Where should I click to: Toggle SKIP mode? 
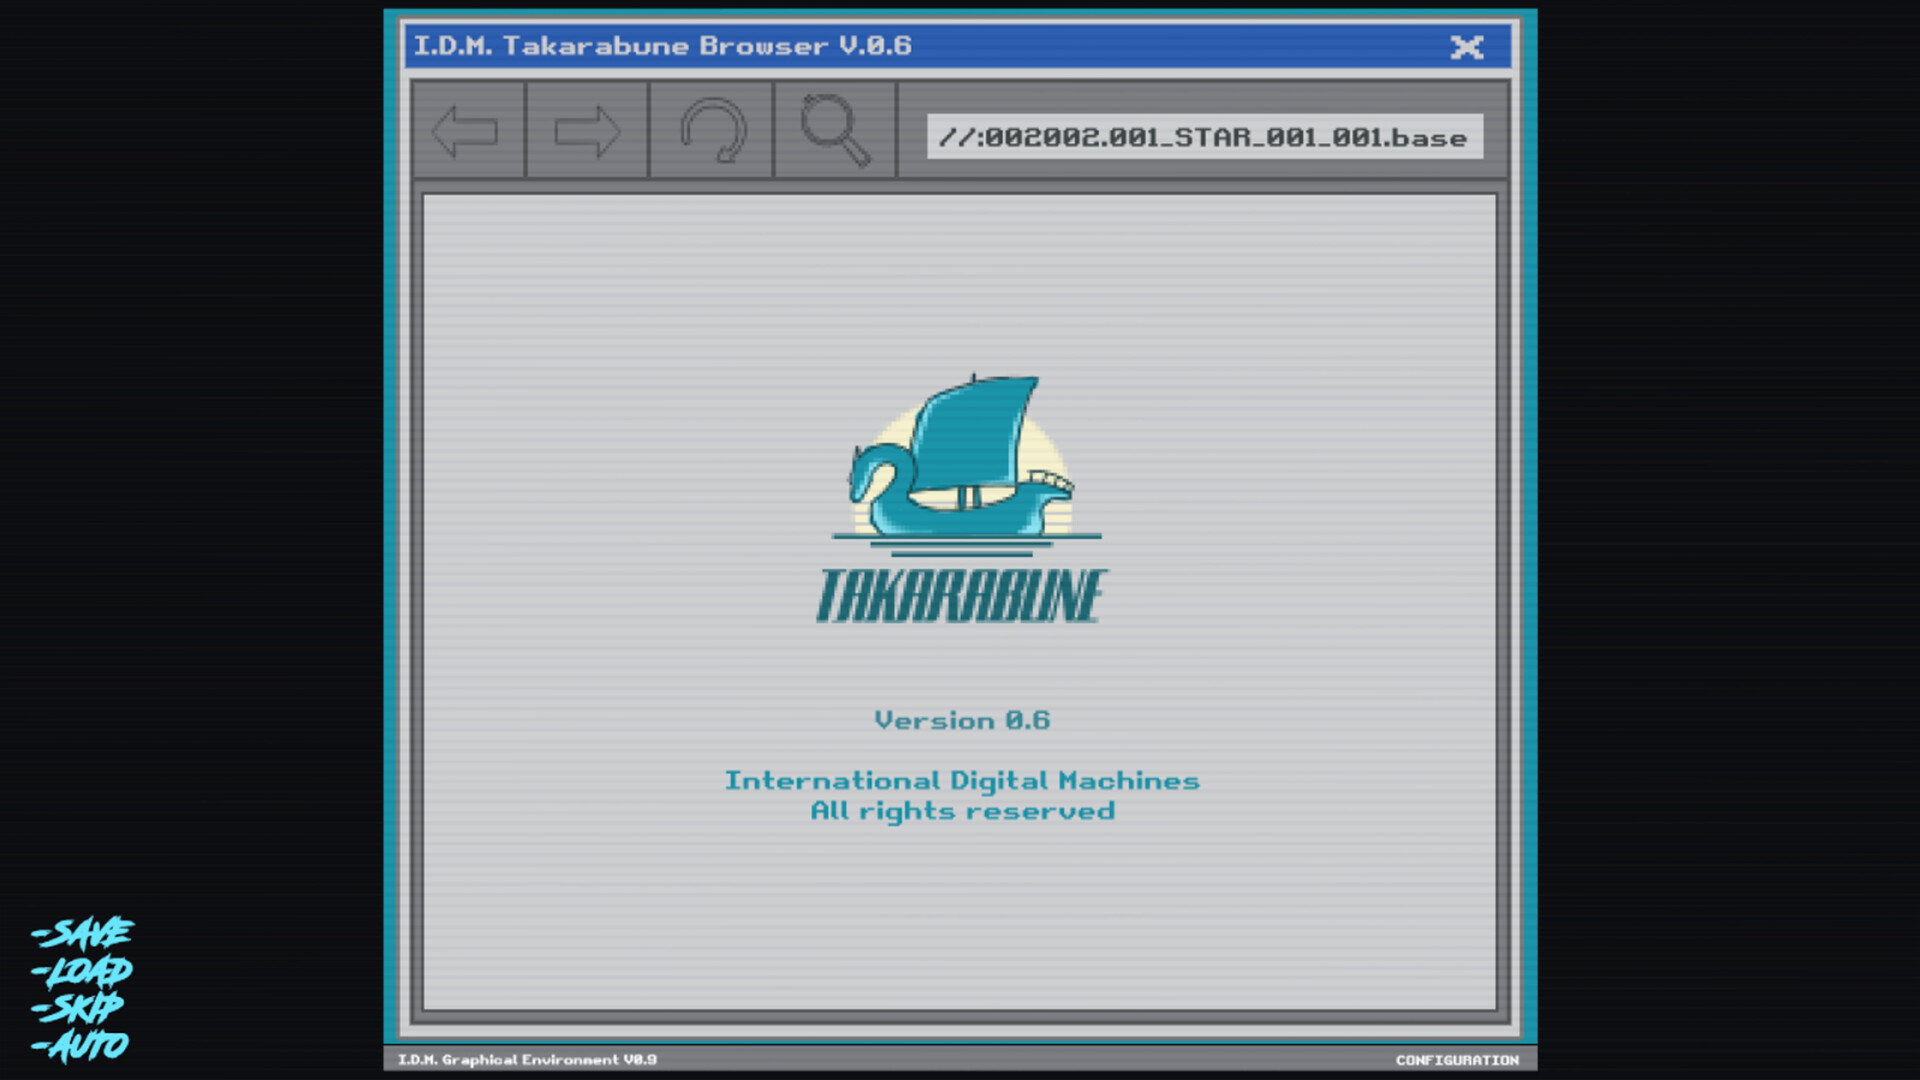point(80,1008)
